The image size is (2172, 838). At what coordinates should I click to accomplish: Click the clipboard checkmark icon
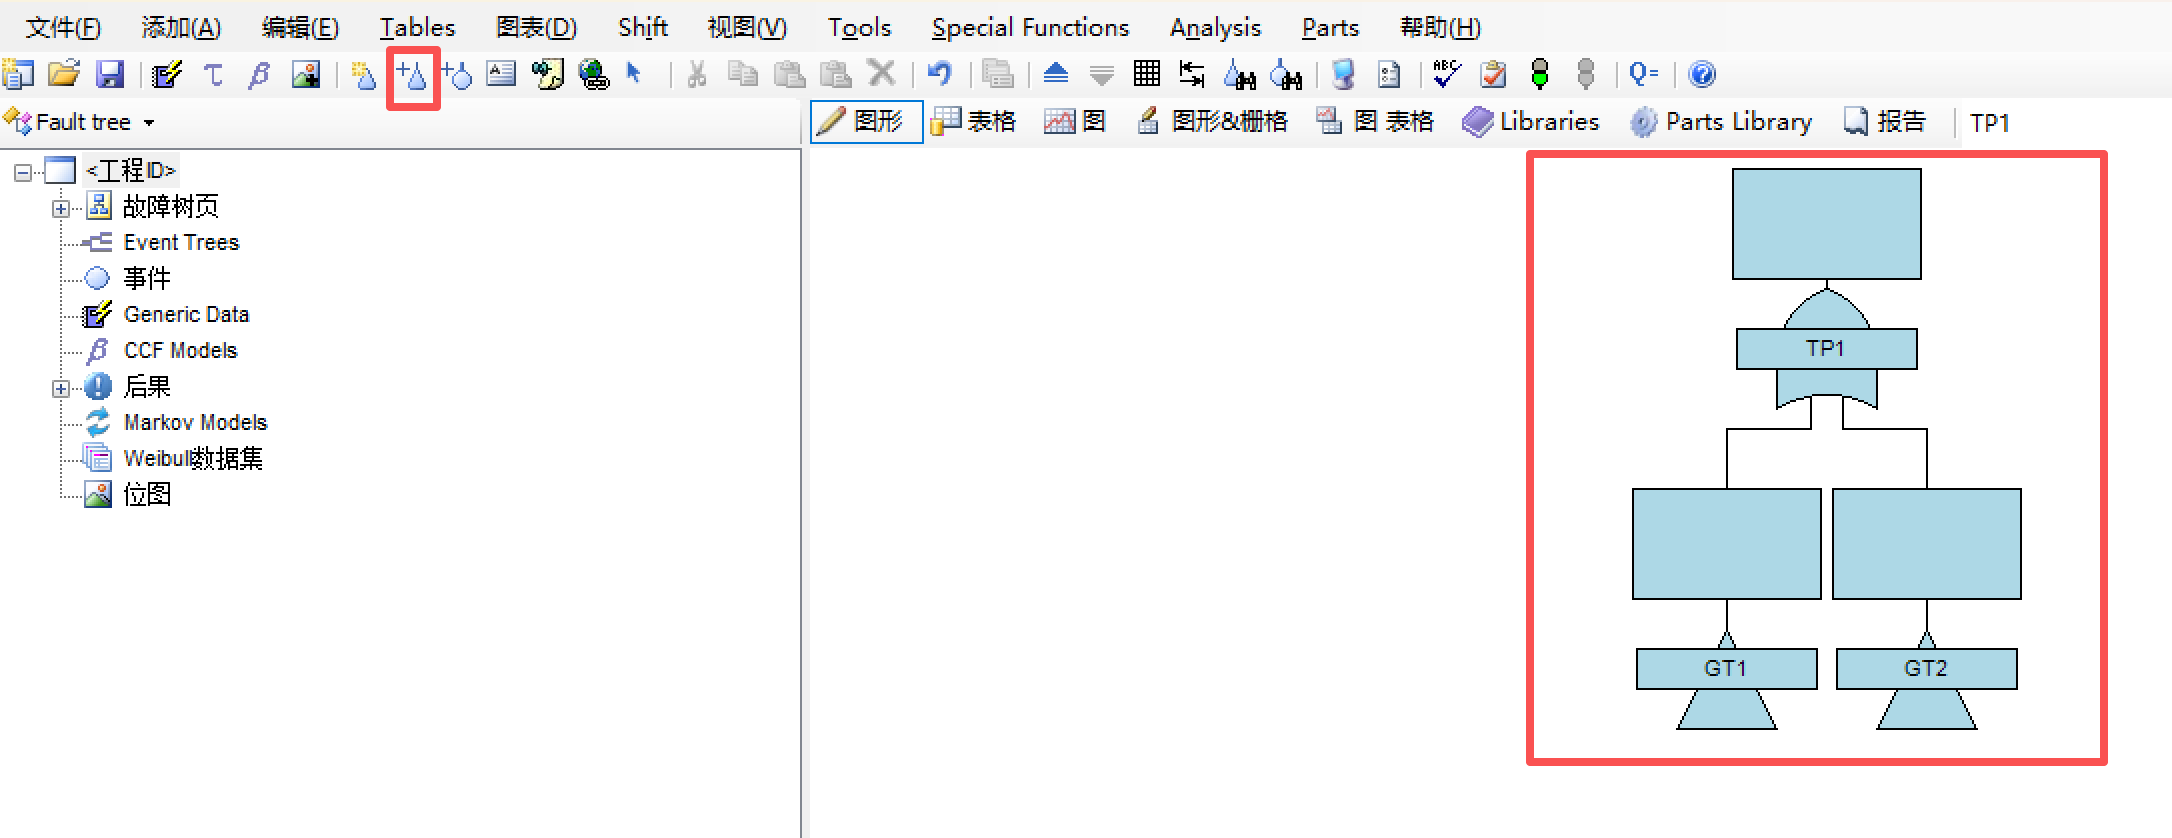pos(1493,74)
